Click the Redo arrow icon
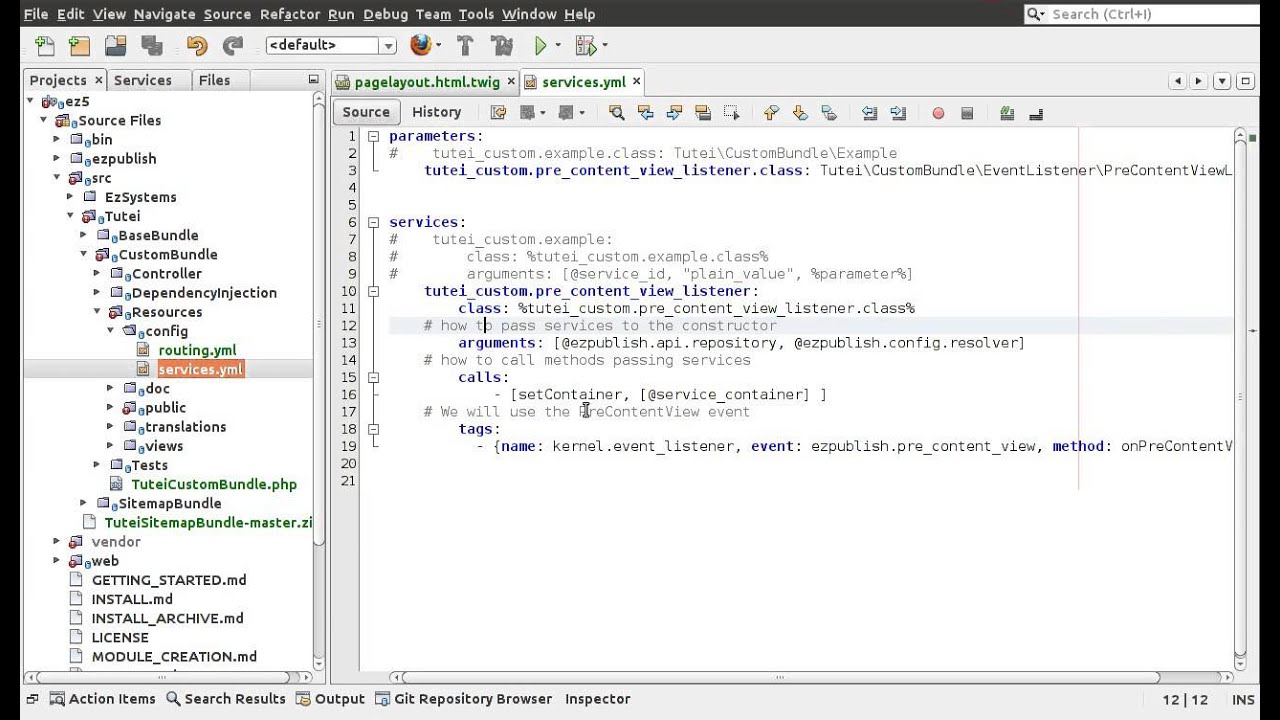 [x=233, y=45]
